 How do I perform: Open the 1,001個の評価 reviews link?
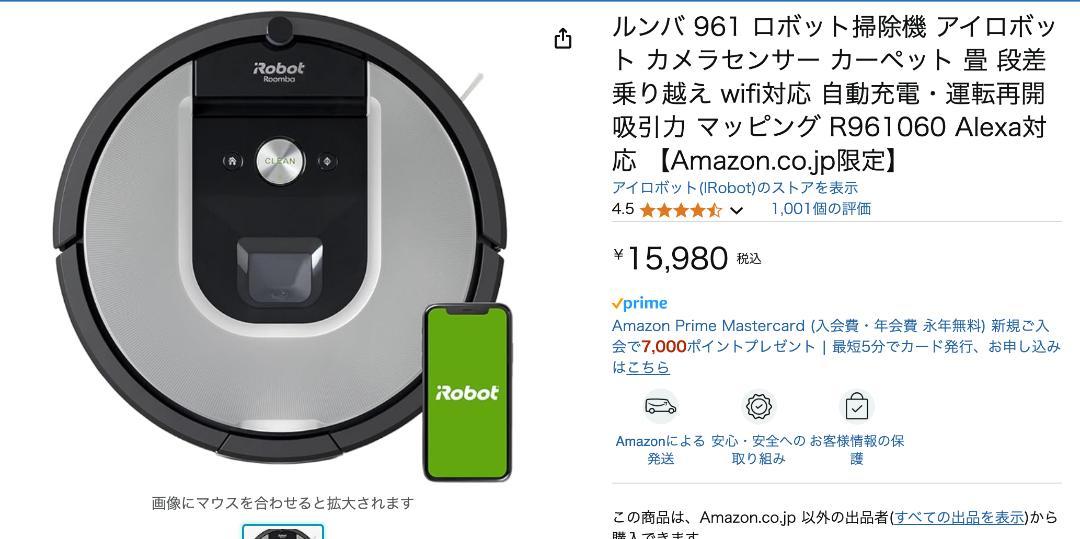(x=820, y=209)
